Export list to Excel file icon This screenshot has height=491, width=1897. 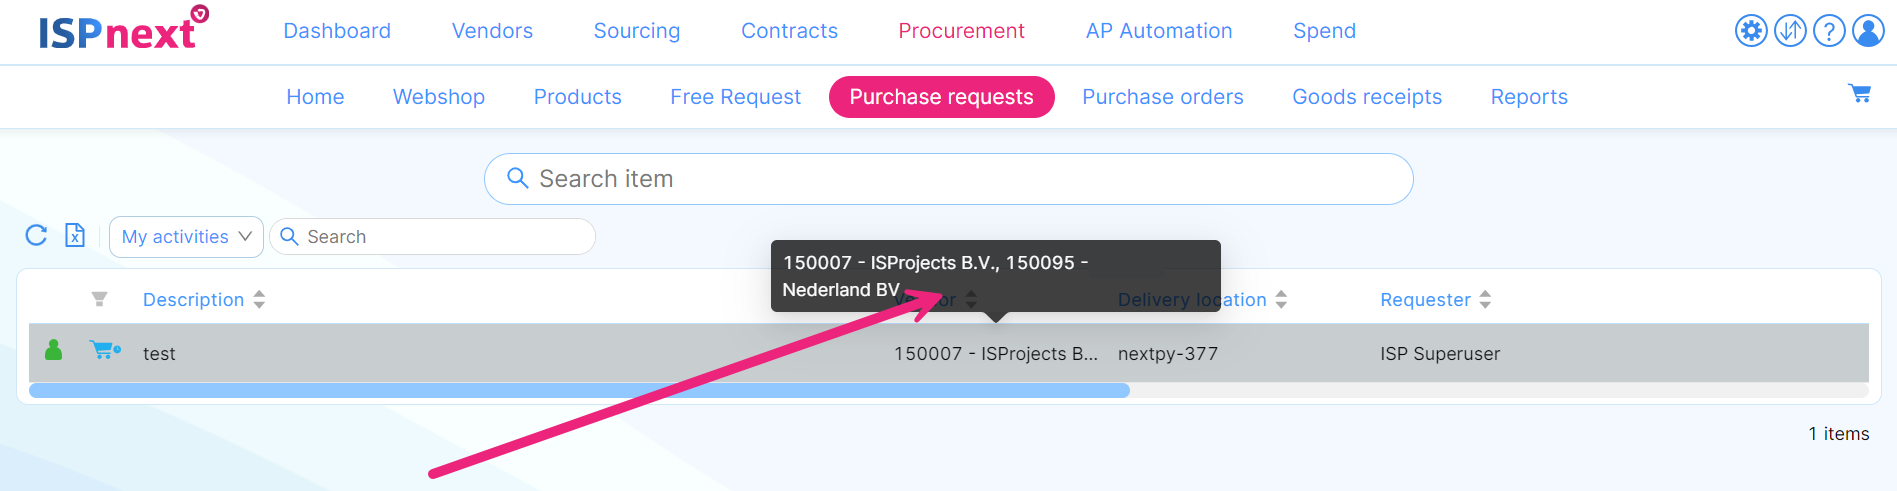click(75, 235)
